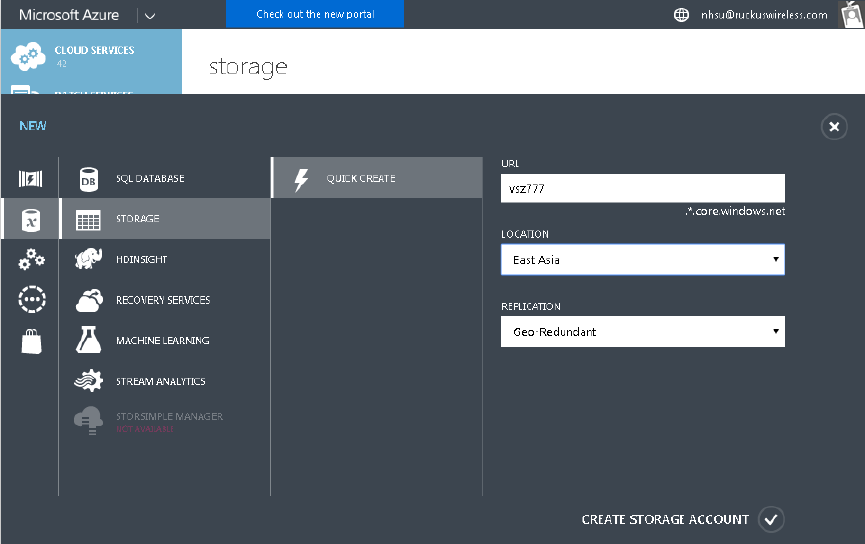Click the URL input field containing vsz777

tap(643, 188)
